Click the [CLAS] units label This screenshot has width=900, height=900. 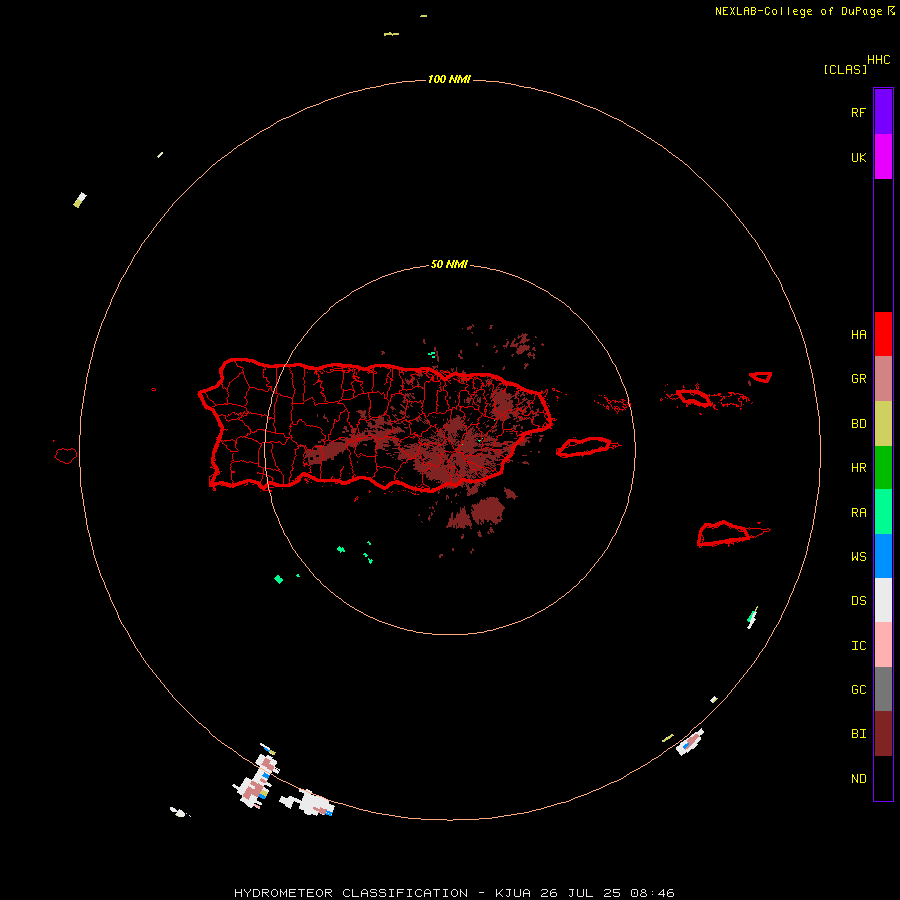click(845, 69)
